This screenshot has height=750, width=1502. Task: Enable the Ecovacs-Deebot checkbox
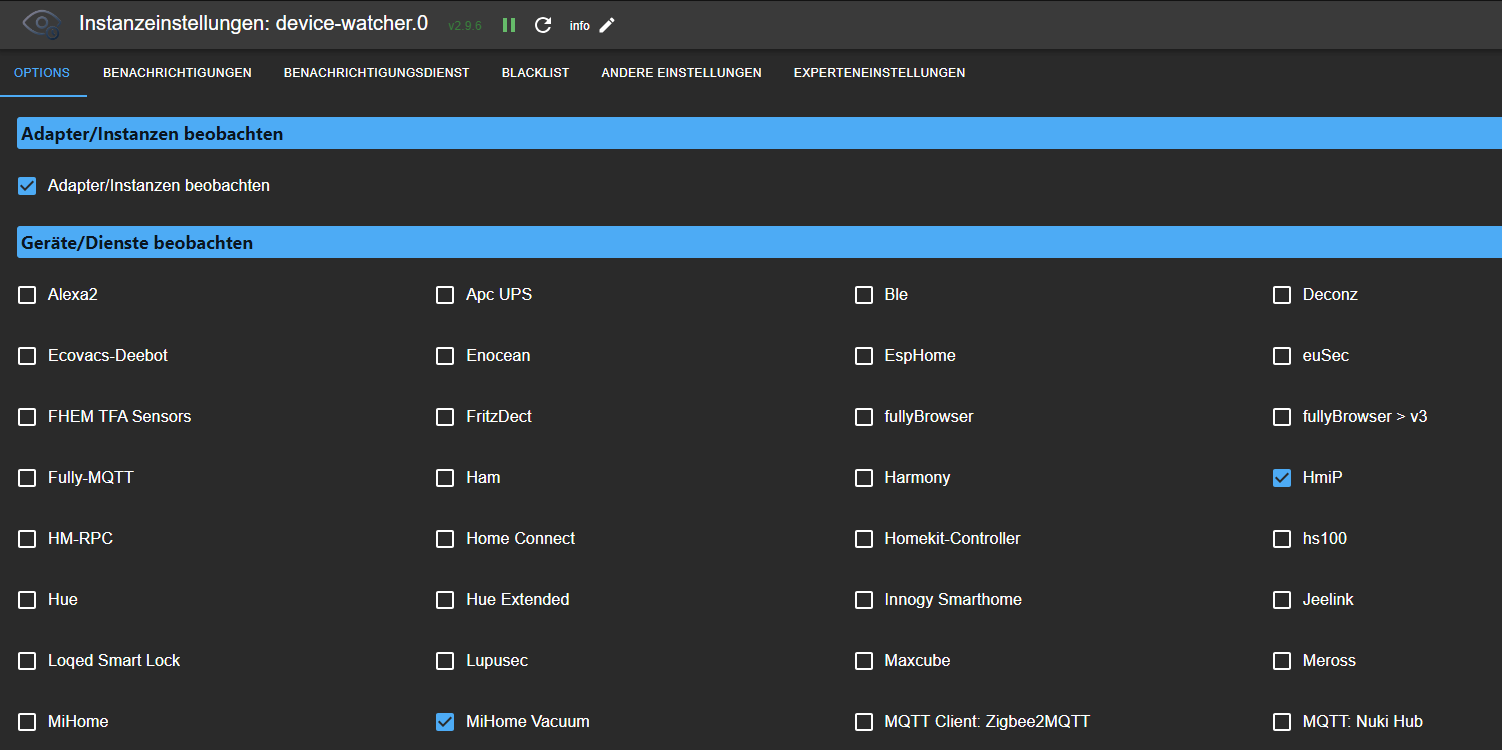point(27,356)
